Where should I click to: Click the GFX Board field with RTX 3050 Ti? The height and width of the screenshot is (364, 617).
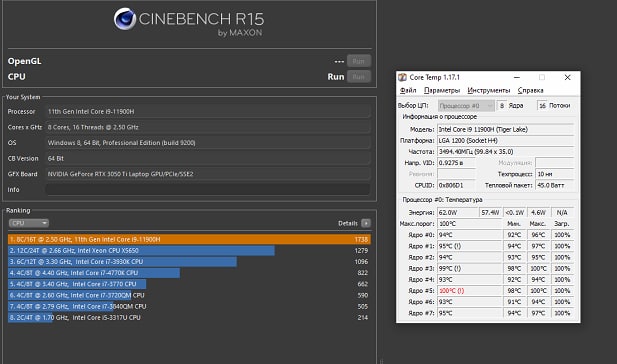click(208, 174)
